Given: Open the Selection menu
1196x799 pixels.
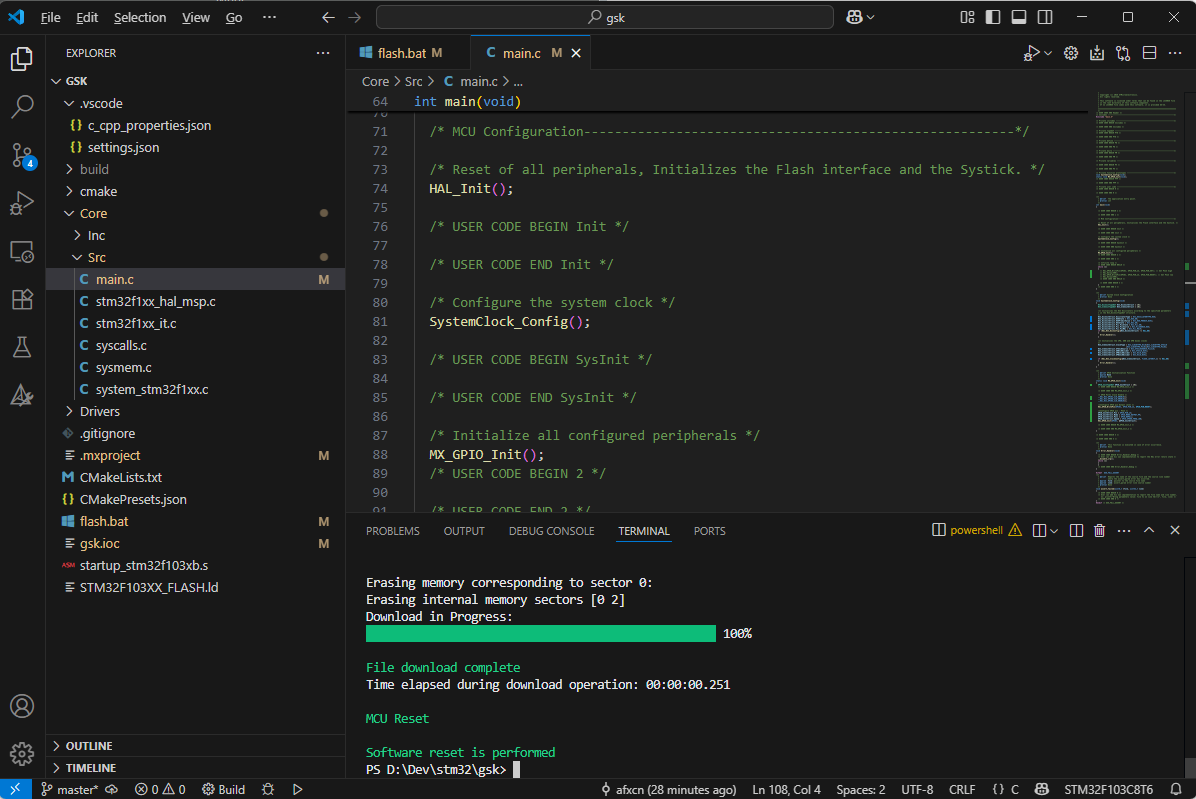Looking at the screenshot, I should pos(140,18).
